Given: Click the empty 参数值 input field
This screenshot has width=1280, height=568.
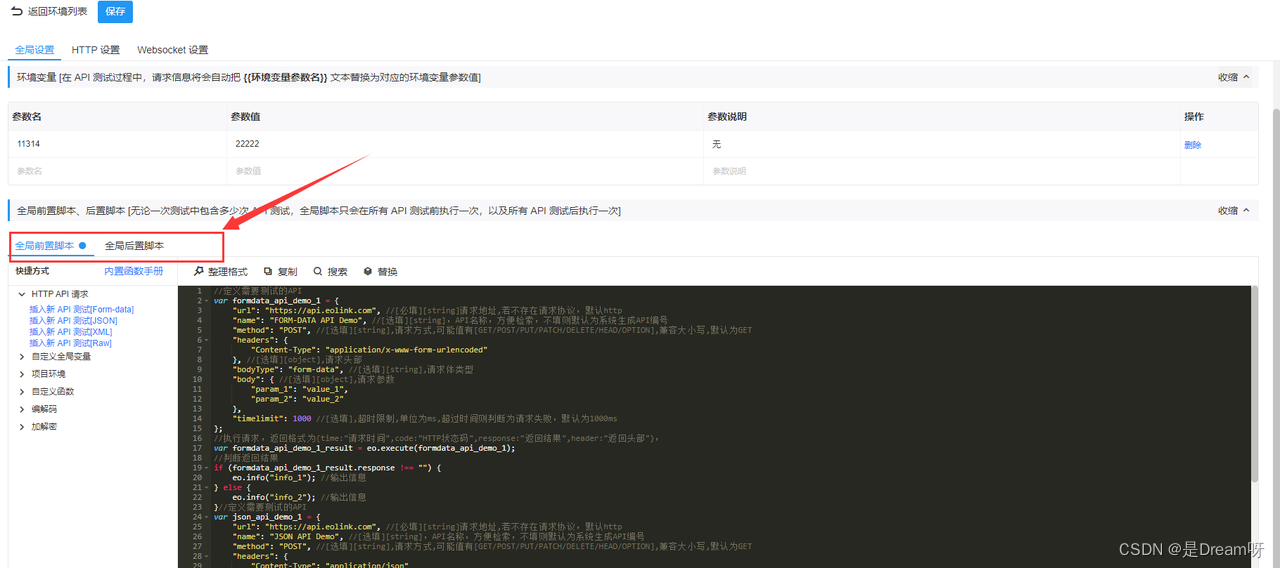Looking at the screenshot, I should tap(465, 171).
